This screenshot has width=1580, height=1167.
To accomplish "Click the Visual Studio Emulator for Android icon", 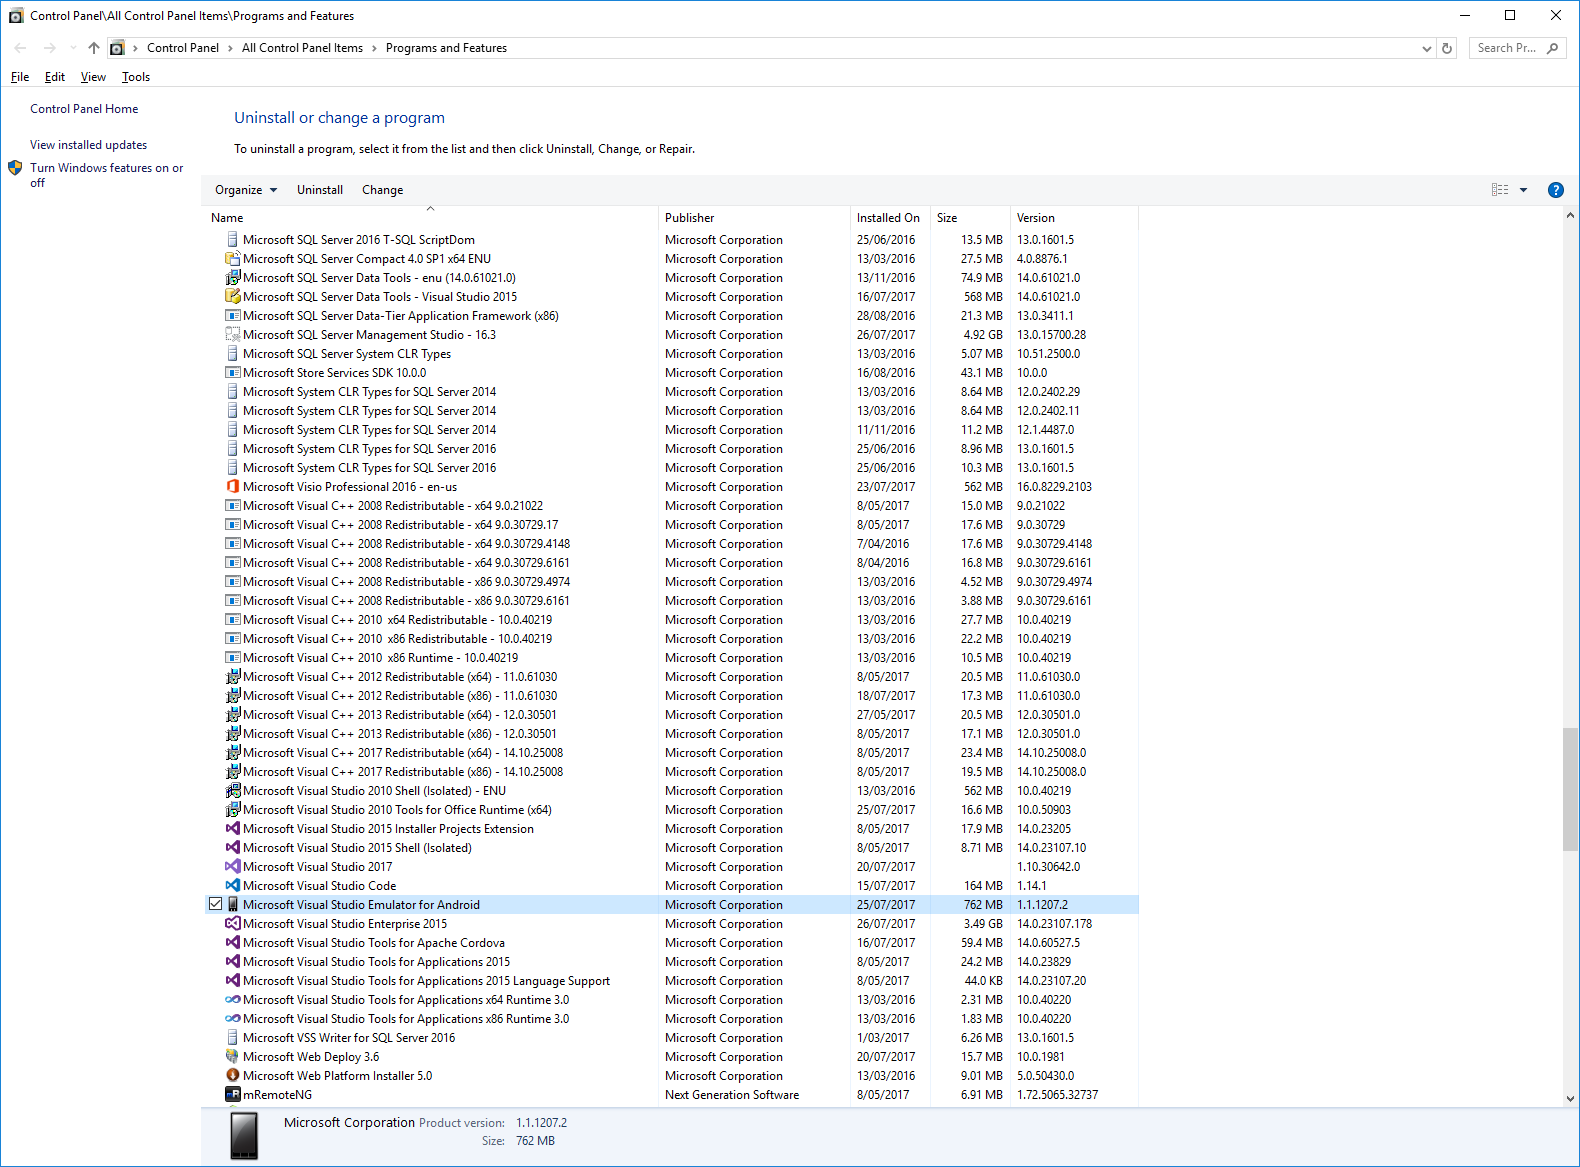I will coord(232,905).
